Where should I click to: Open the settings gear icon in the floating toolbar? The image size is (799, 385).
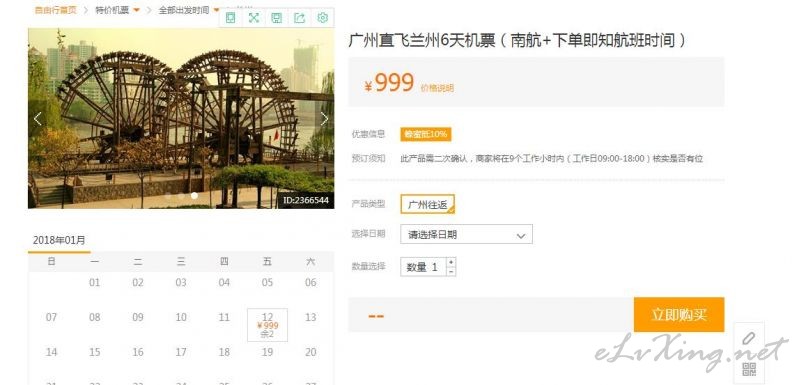(323, 18)
